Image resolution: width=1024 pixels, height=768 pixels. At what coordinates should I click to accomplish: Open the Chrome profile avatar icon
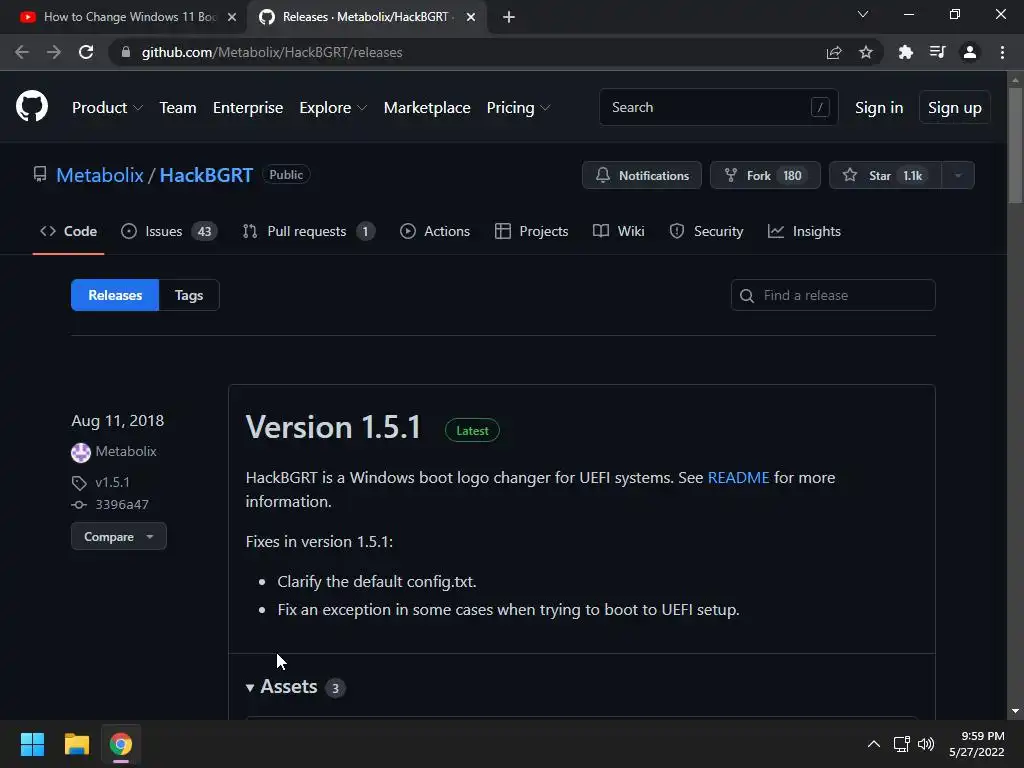(x=970, y=52)
